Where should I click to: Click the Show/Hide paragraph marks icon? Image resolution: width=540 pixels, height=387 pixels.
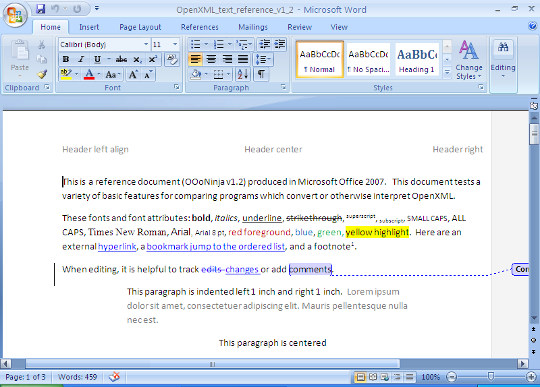(261, 74)
